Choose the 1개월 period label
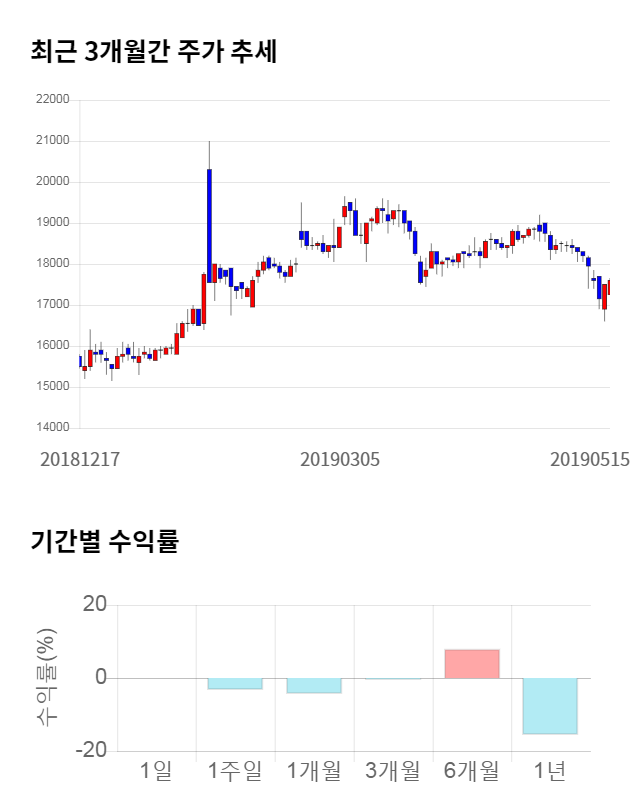 coord(314,771)
